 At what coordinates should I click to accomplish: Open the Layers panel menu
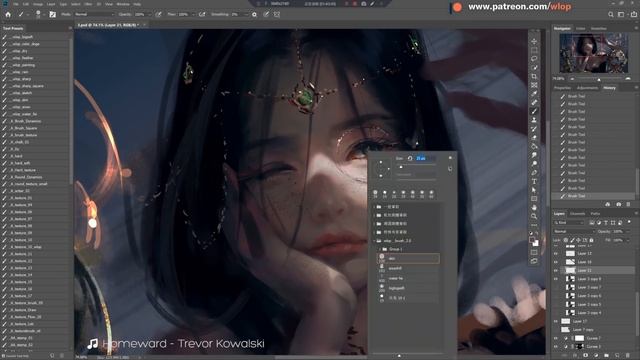636,213
